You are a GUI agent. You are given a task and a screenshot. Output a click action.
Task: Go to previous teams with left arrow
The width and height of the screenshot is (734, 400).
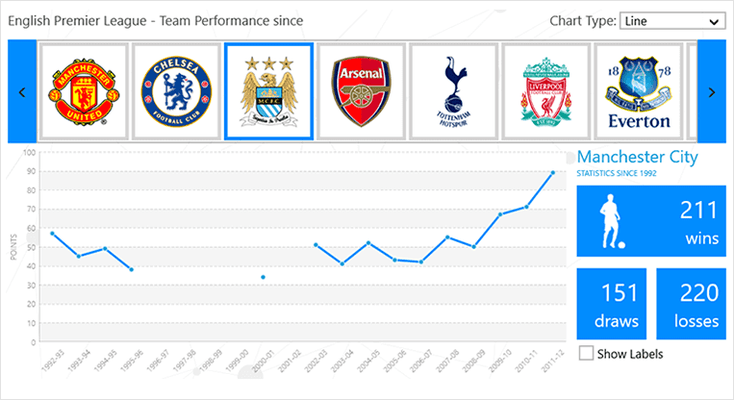click(x=22, y=92)
